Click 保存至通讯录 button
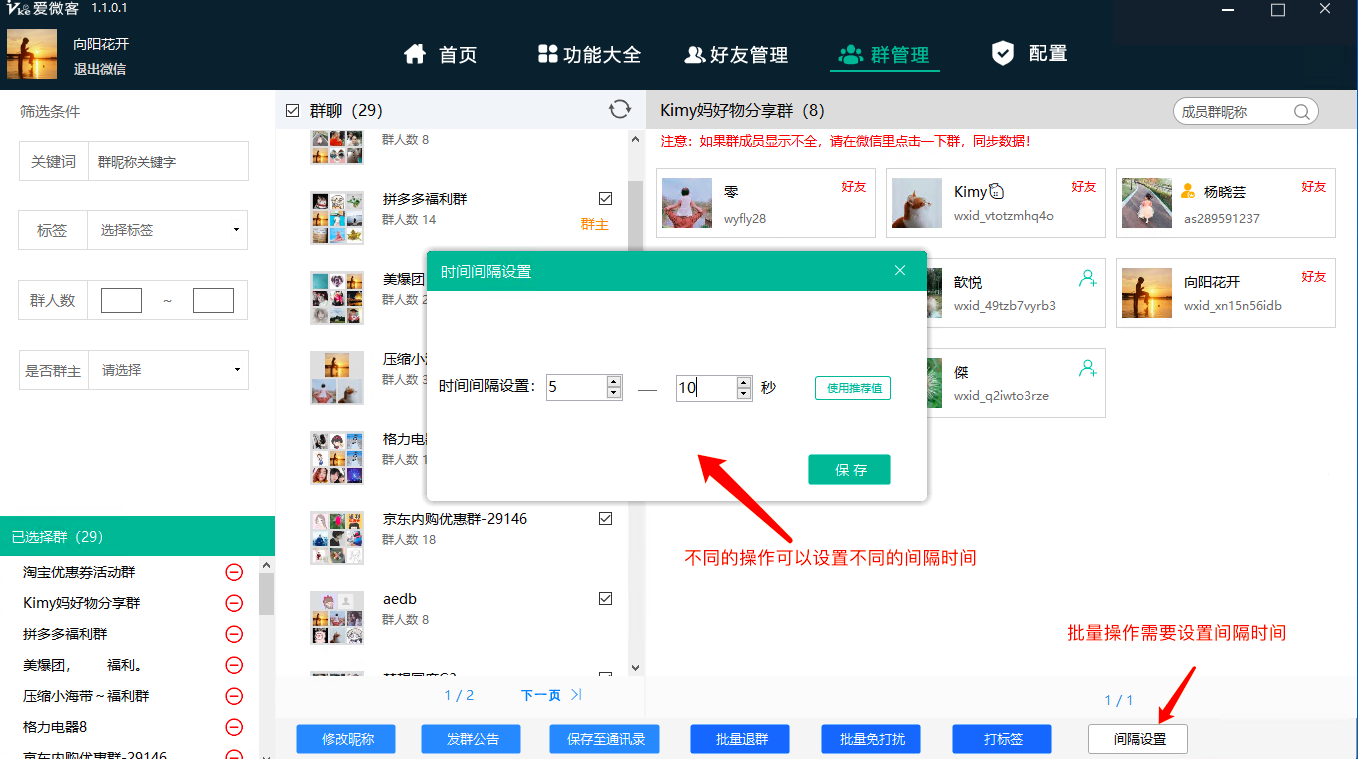The height and width of the screenshot is (759, 1358). (605, 739)
